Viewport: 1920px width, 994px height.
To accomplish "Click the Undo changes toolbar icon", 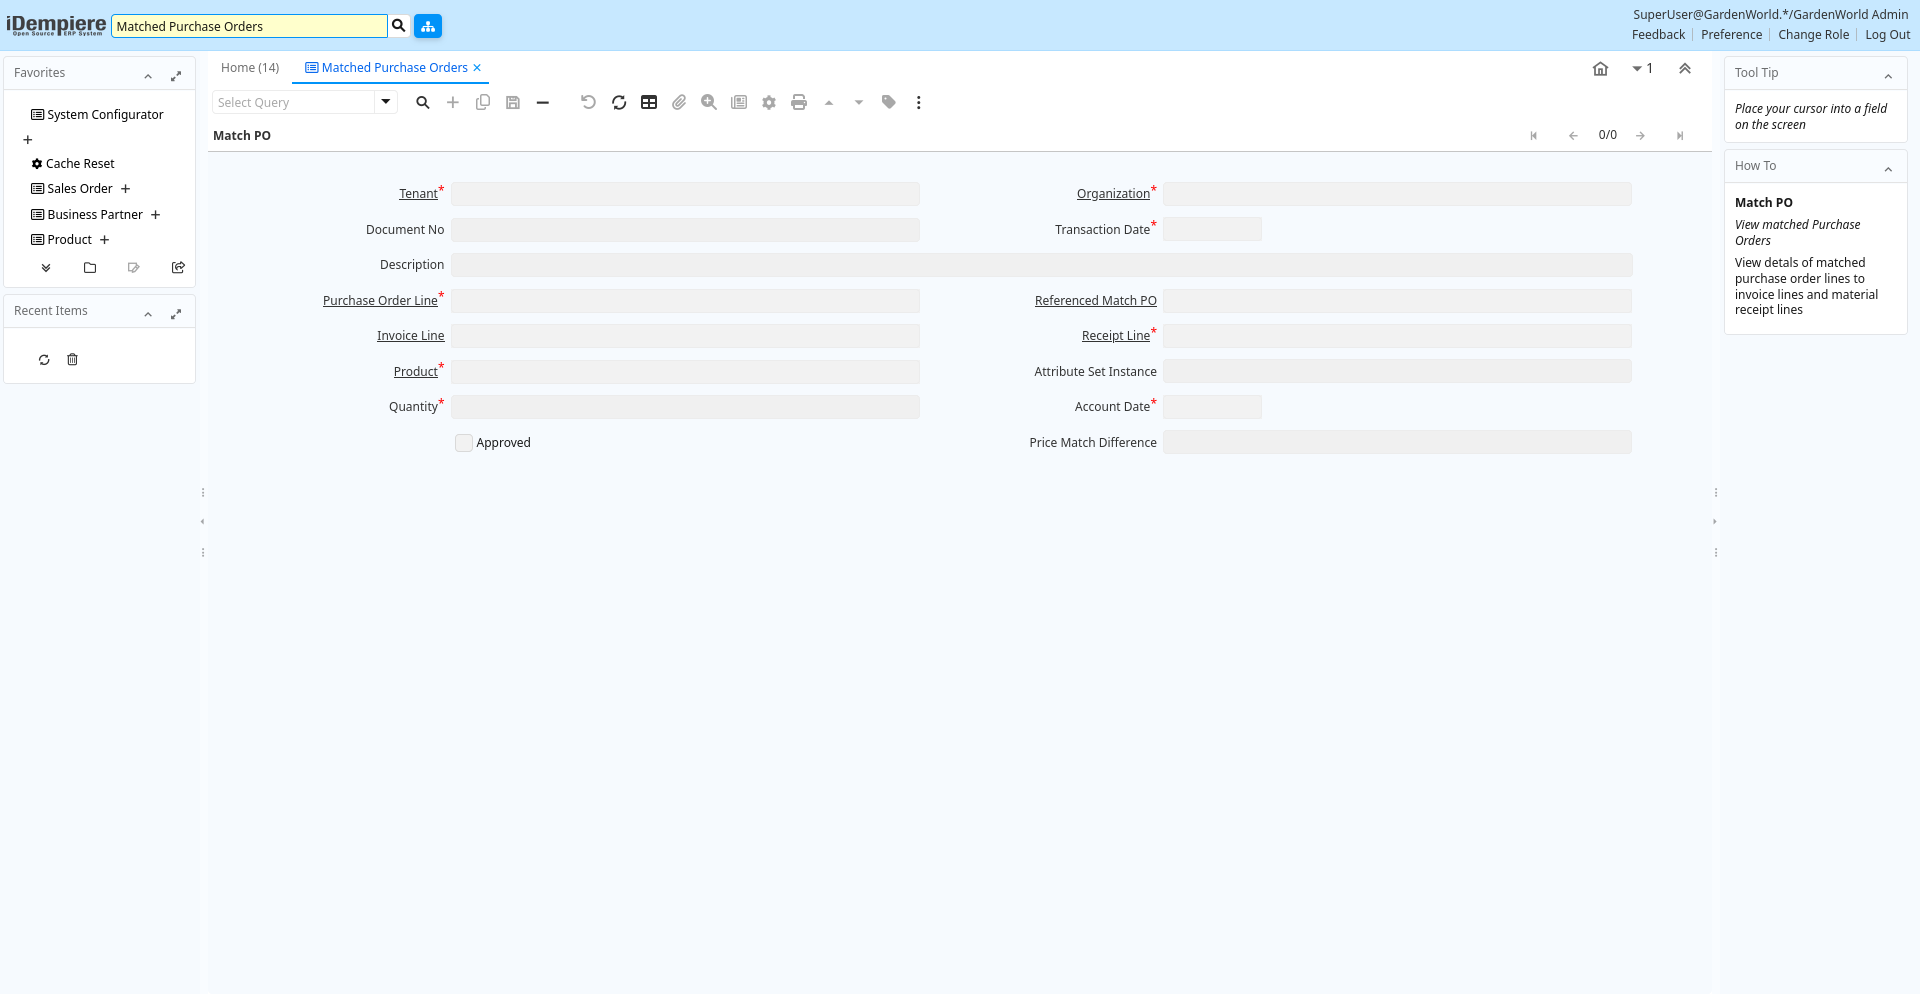I will pyautogui.click(x=588, y=103).
